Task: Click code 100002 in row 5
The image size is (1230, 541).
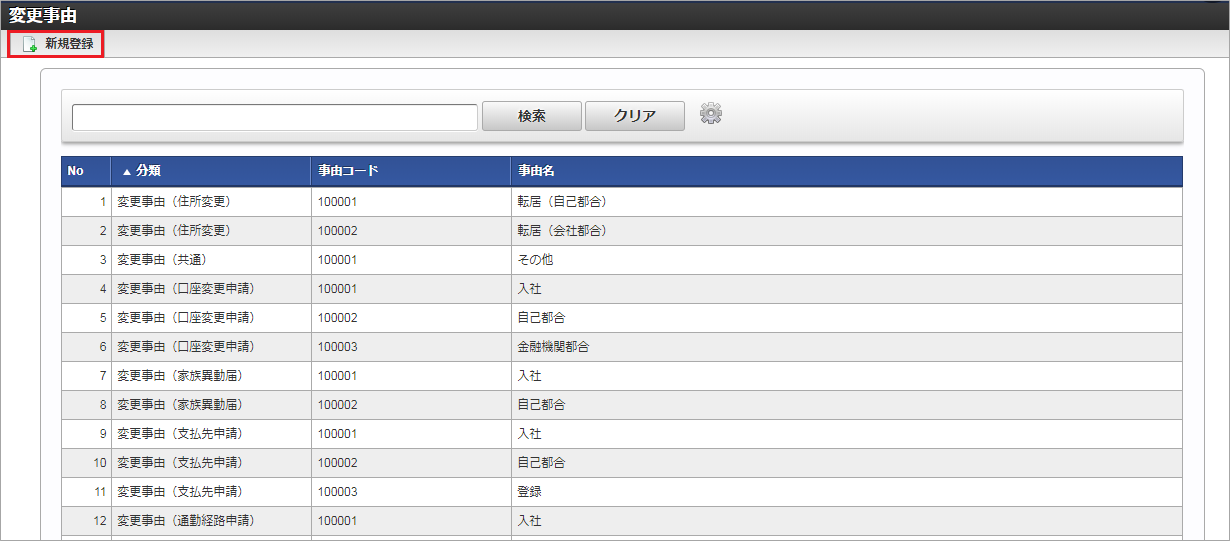Action: coord(337,318)
